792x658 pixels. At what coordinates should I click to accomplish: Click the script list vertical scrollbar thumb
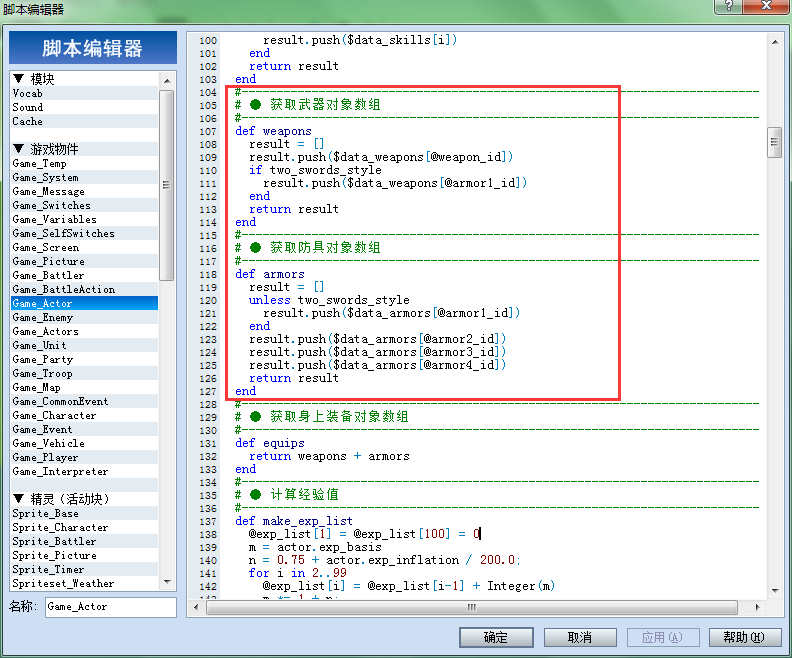167,185
